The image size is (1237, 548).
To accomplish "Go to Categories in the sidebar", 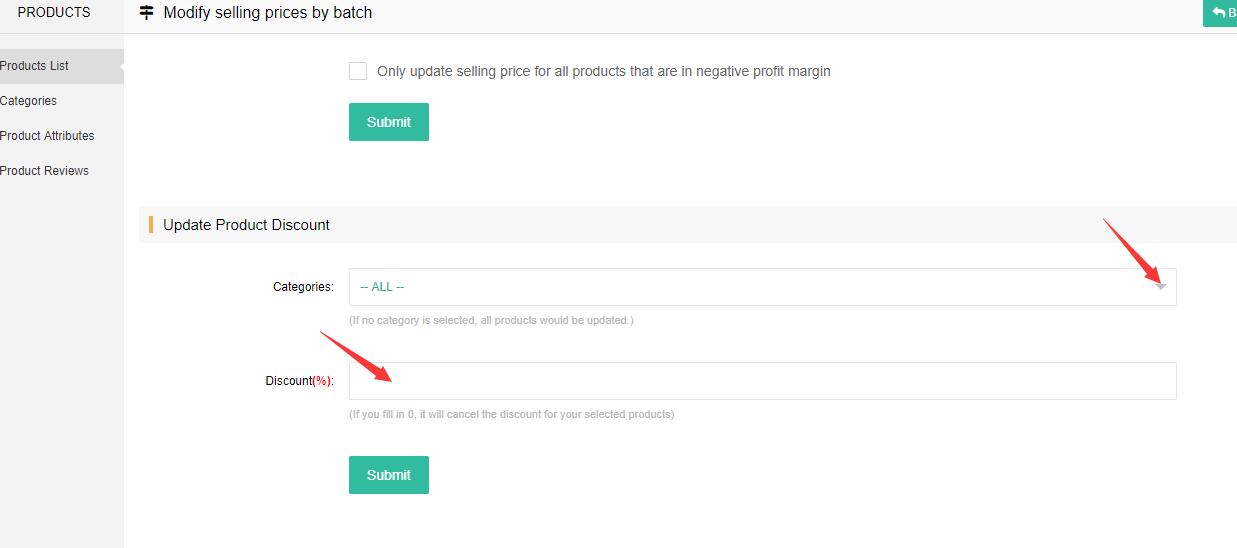I will pyautogui.click(x=29, y=101).
